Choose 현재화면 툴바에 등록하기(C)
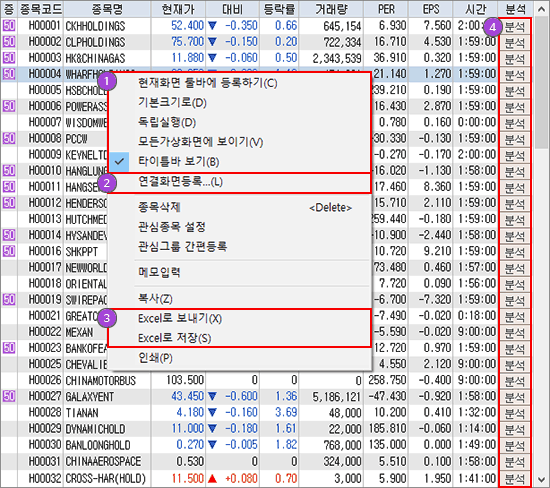The image size is (550, 488). tap(208, 83)
